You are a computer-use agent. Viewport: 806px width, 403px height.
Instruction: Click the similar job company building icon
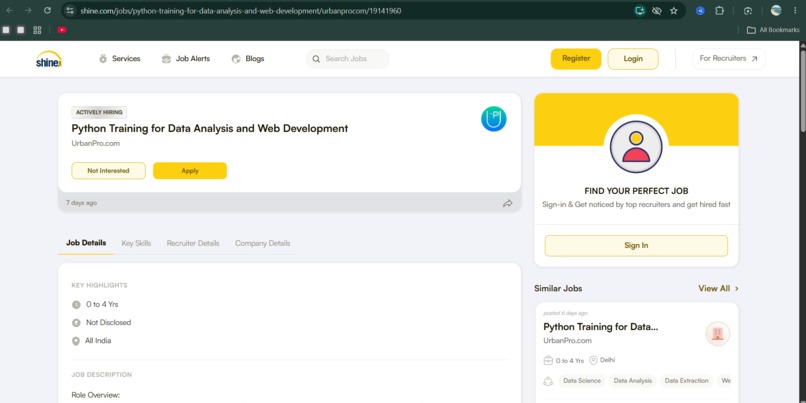coord(718,334)
